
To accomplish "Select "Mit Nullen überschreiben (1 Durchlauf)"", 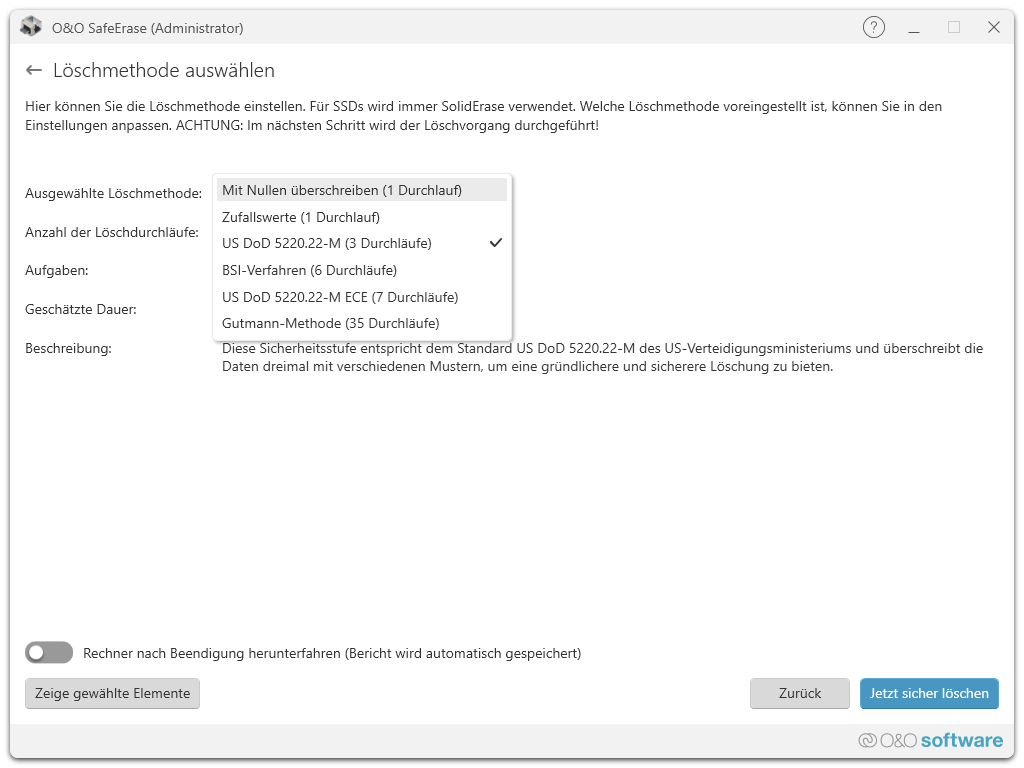I will click(x=342, y=190).
